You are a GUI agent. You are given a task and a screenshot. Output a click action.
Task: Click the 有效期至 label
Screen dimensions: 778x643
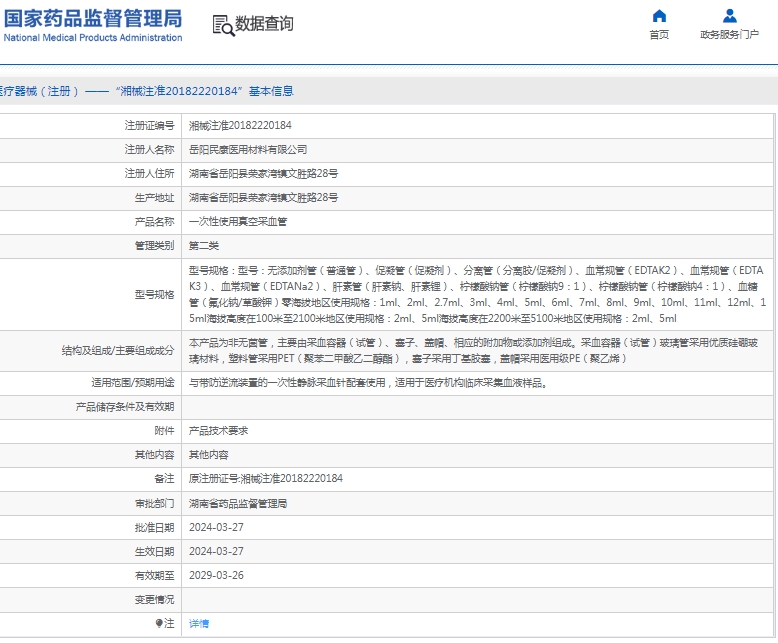[154, 576]
